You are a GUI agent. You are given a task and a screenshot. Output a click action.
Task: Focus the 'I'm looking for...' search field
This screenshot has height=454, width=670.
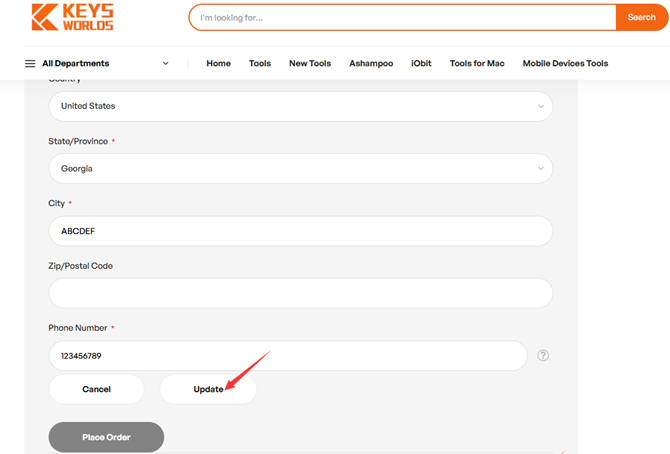403,18
